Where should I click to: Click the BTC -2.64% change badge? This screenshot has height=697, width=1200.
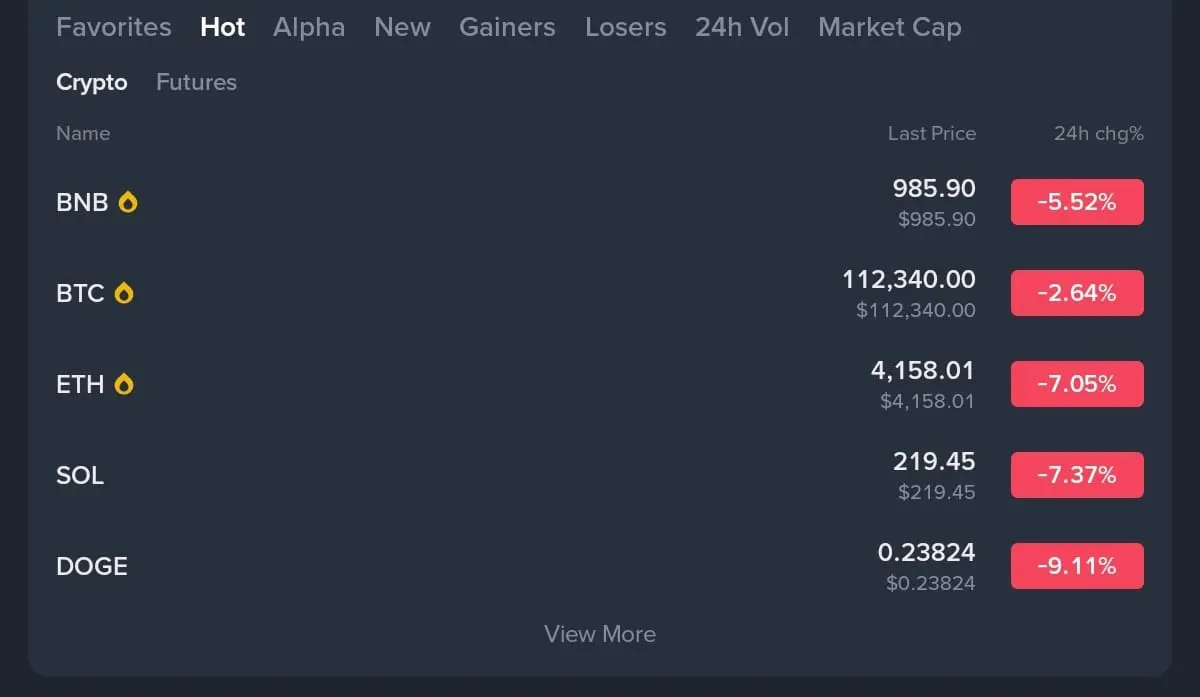click(1077, 293)
